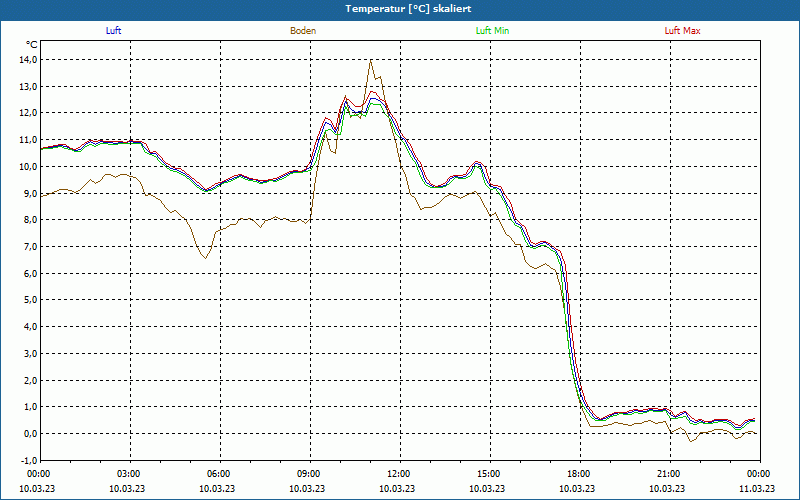Click the 7,0 y-axis value

(31, 247)
